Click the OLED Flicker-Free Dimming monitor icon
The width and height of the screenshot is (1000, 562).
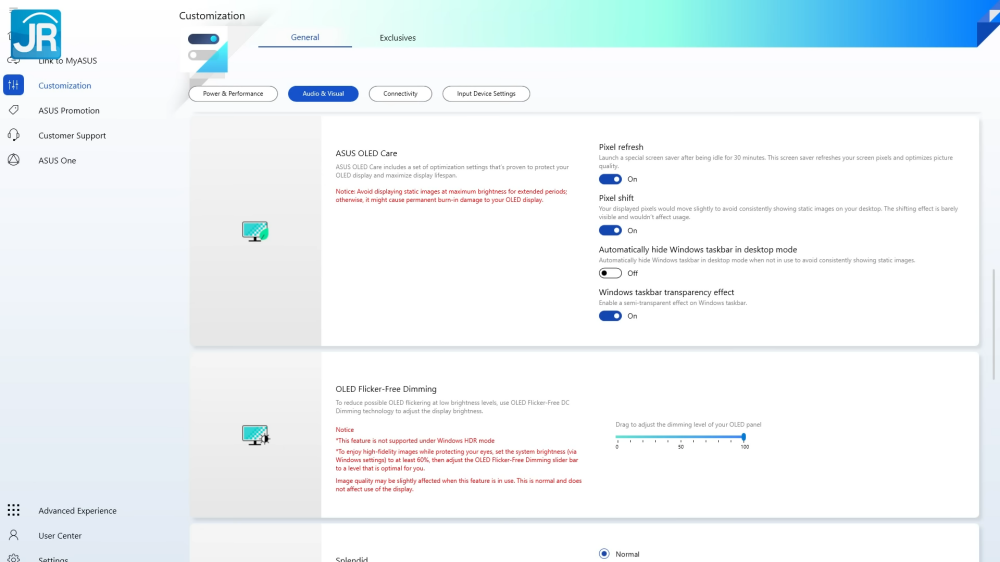[255, 435]
